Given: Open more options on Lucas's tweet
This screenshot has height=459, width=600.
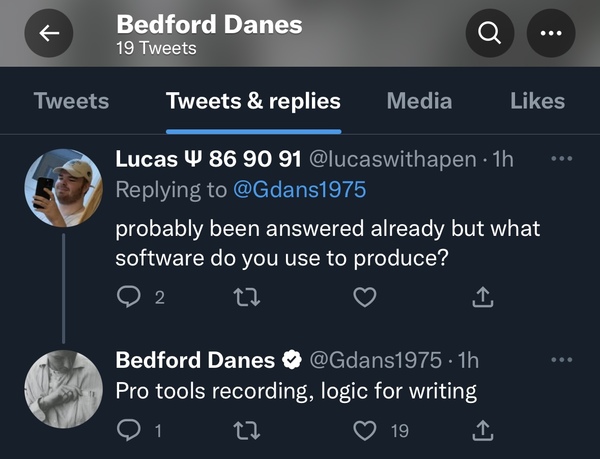Looking at the screenshot, I should pyautogui.click(x=561, y=158).
